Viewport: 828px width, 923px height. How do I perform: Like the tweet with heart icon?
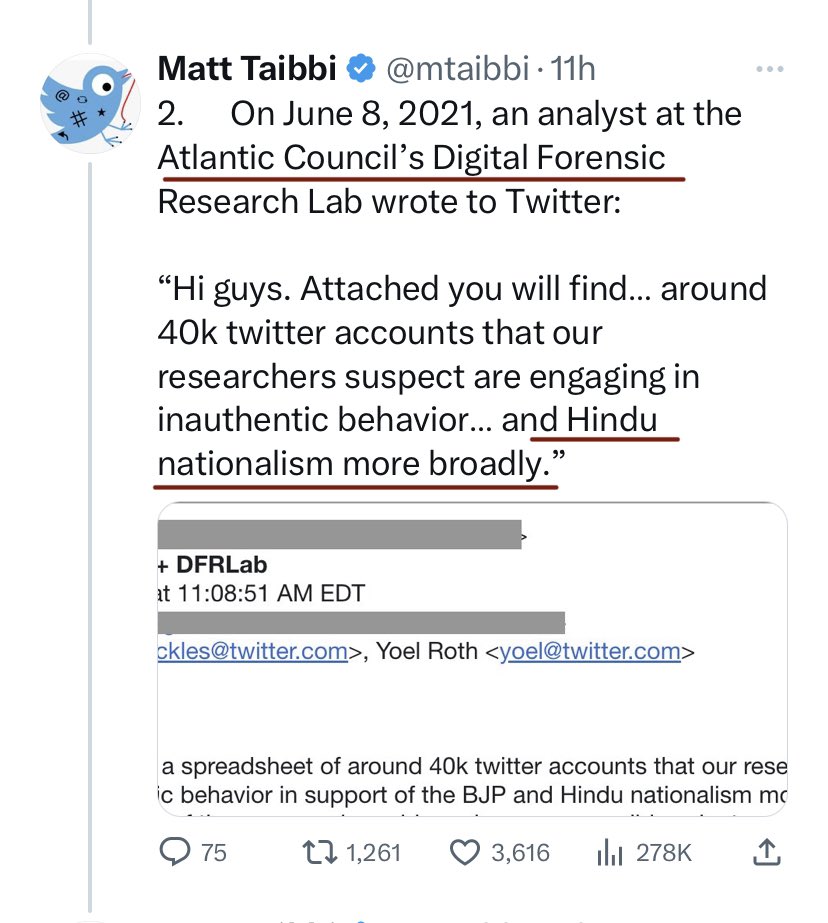[x=465, y=852]
